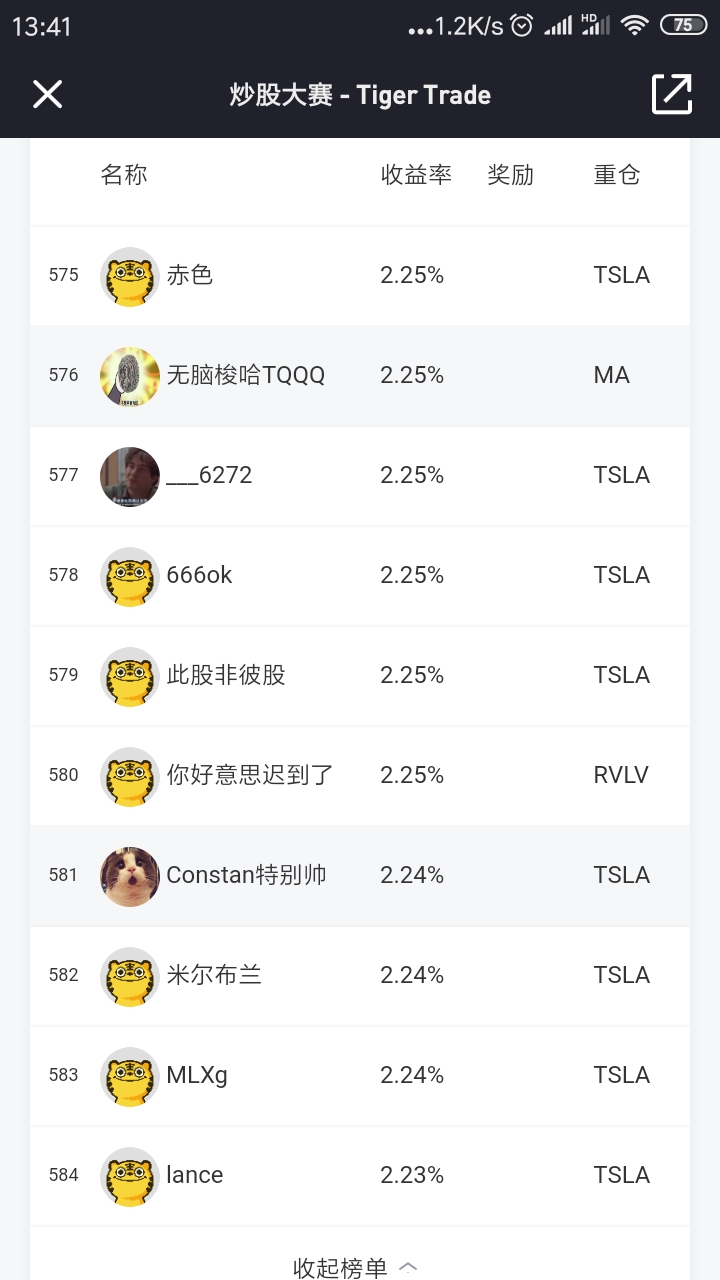Tap the tiger avatar of 666ok
720x1280 pixels.
[130, 576]
